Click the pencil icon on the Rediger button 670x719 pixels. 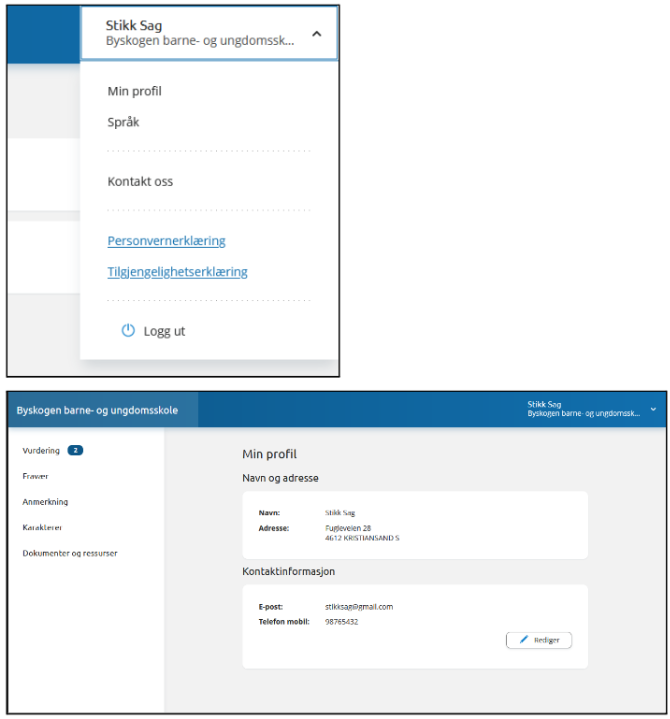(524, 640)
